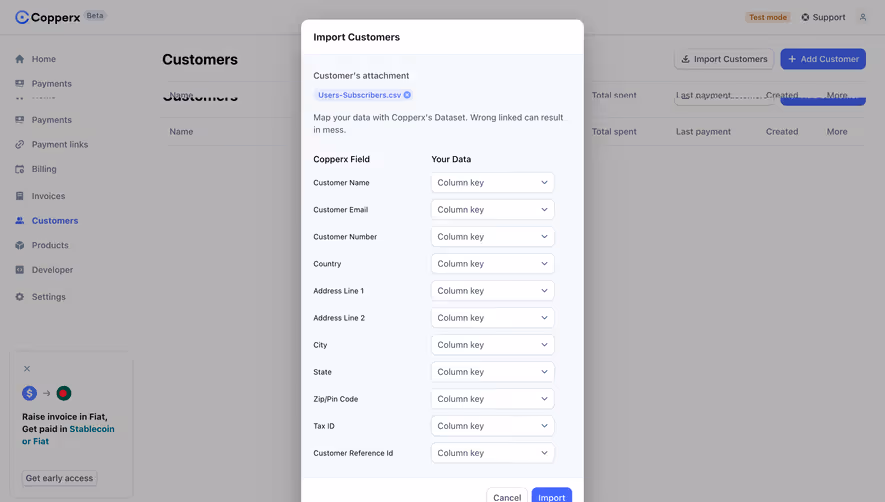Open City column key dropdown

pos(492,345)
